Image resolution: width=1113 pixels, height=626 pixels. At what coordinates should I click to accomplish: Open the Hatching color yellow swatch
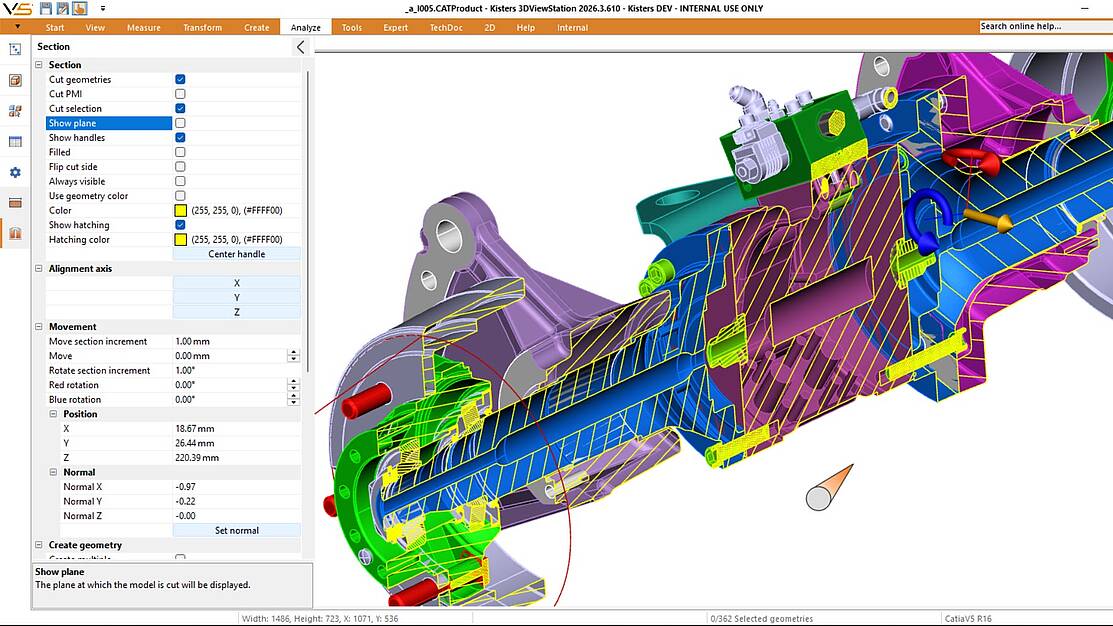click(180, 239)
